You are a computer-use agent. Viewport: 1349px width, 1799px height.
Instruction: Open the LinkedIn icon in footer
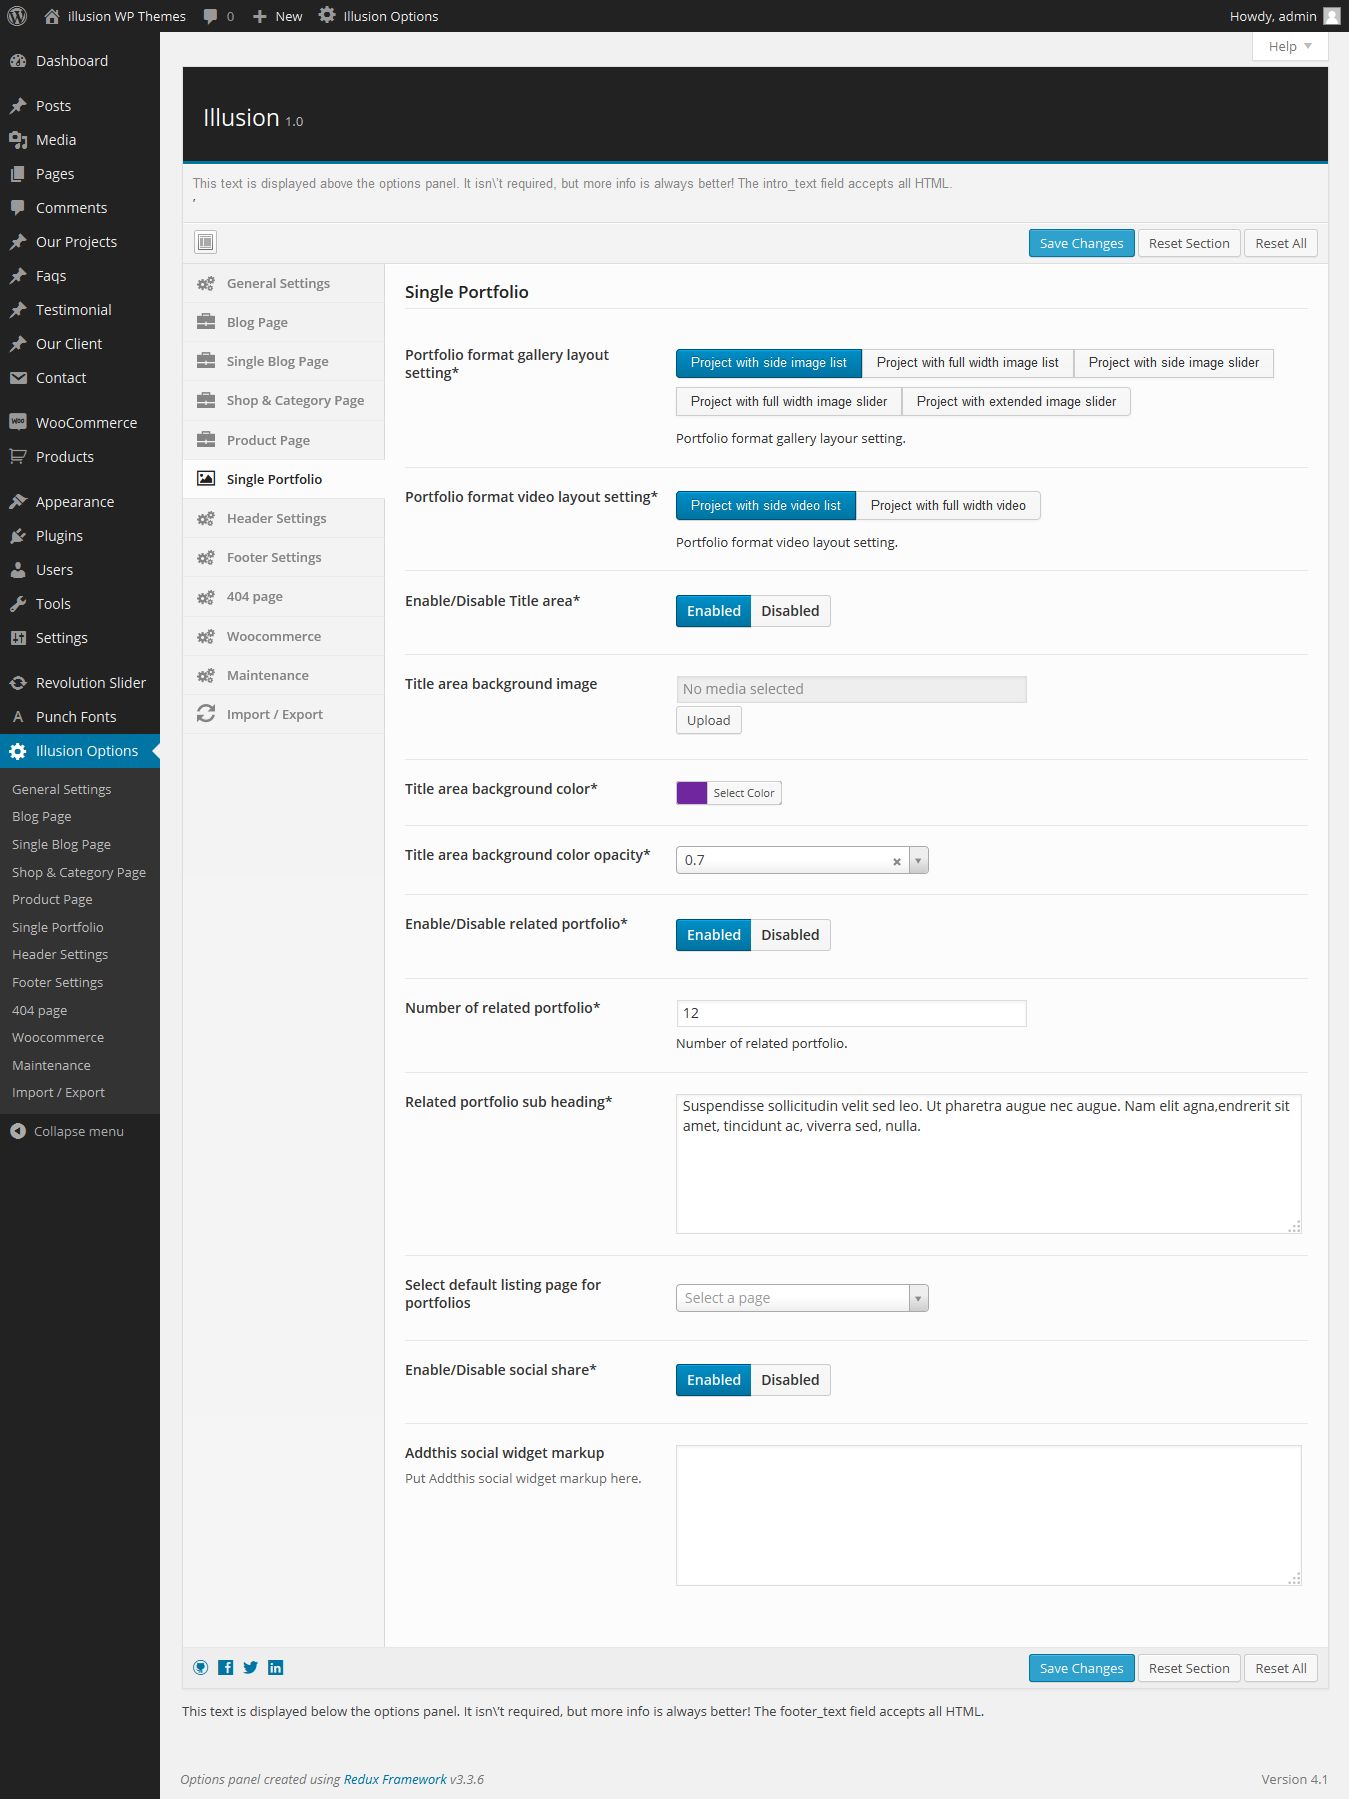276,1667
